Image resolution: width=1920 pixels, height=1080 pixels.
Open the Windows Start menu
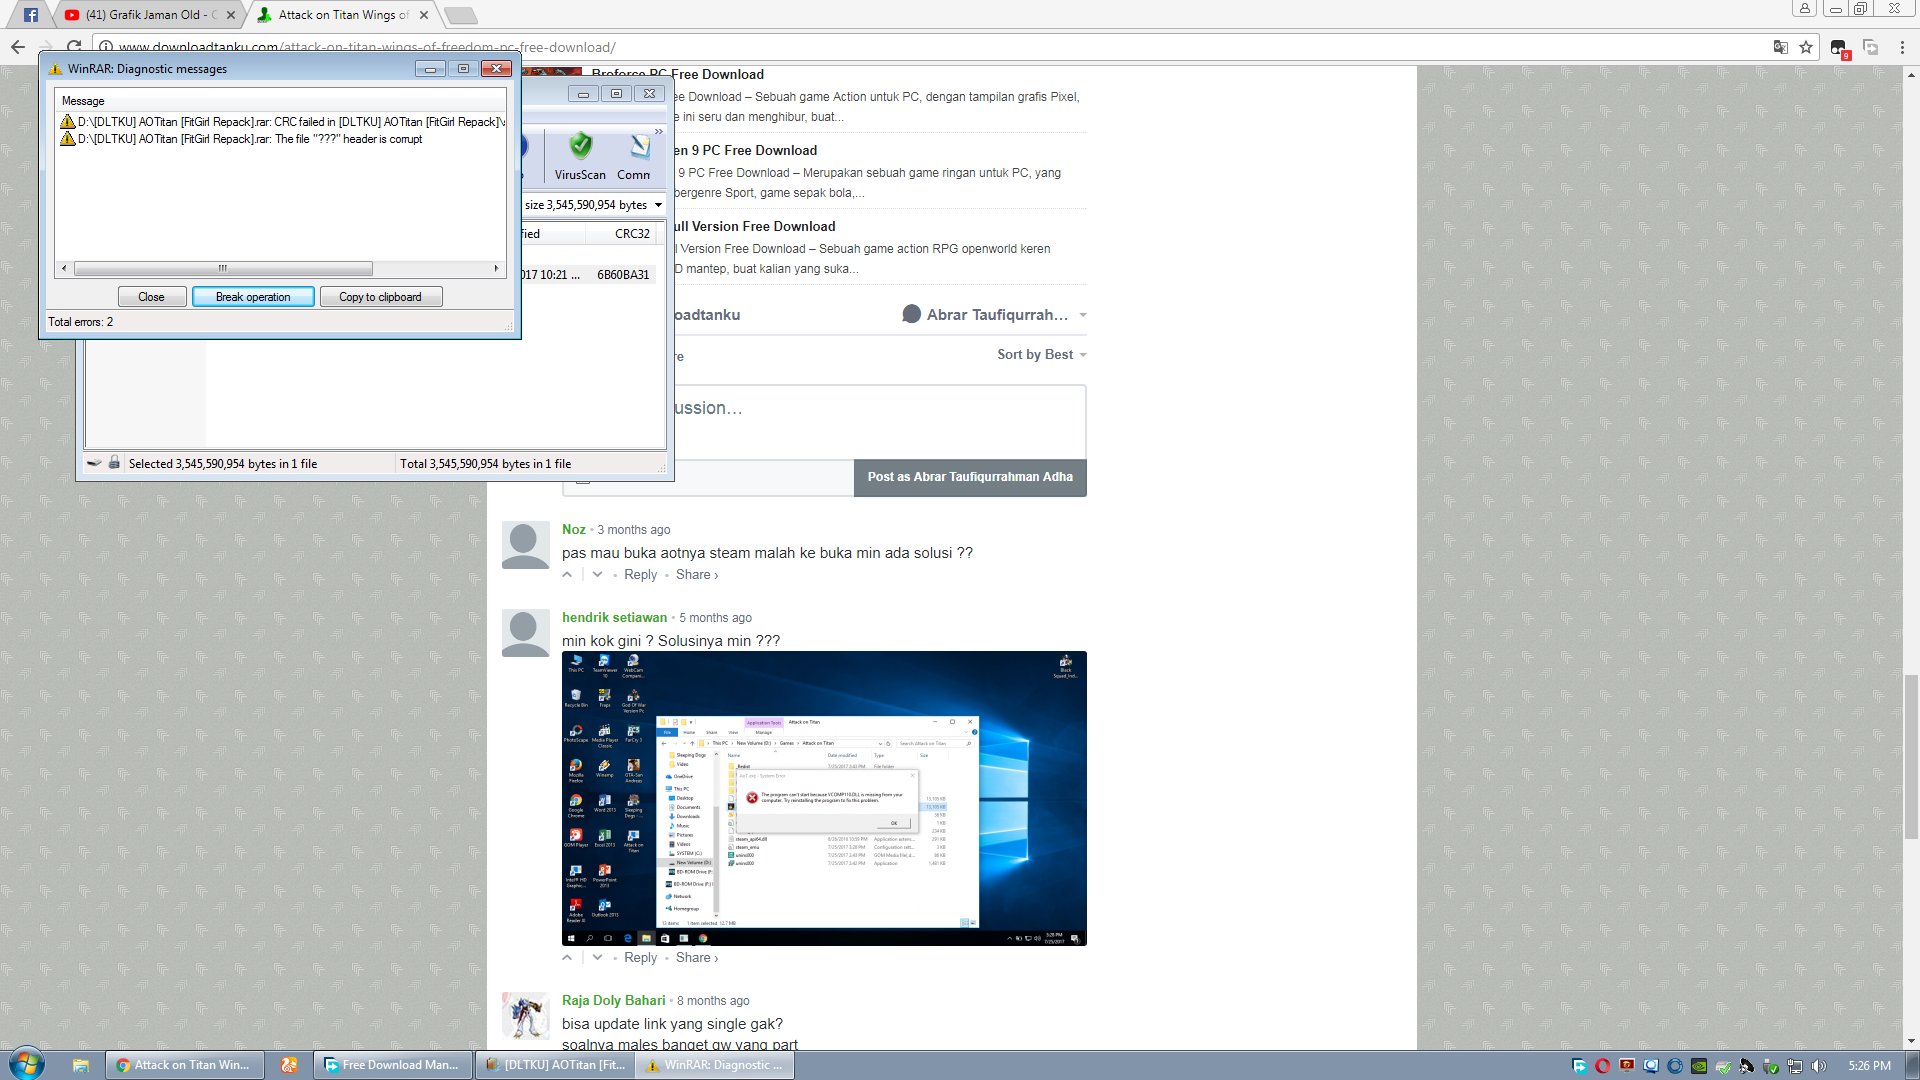[x=27, y=1064]
